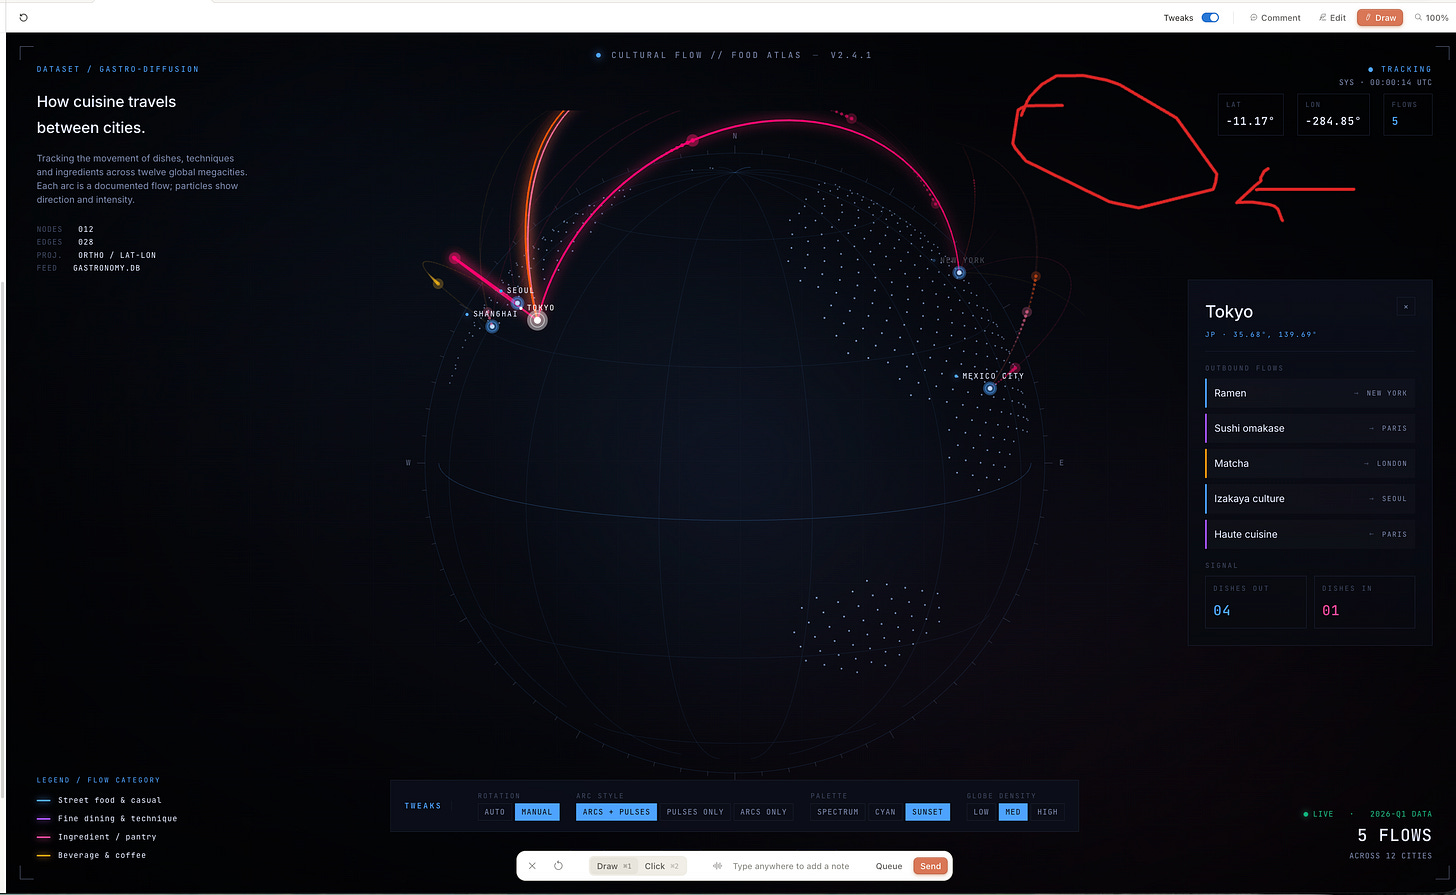This screenshot has height=895, width=1456.
Task: Click the GASTRONOMY.DB feed value
Action: [x=107, y=268]
